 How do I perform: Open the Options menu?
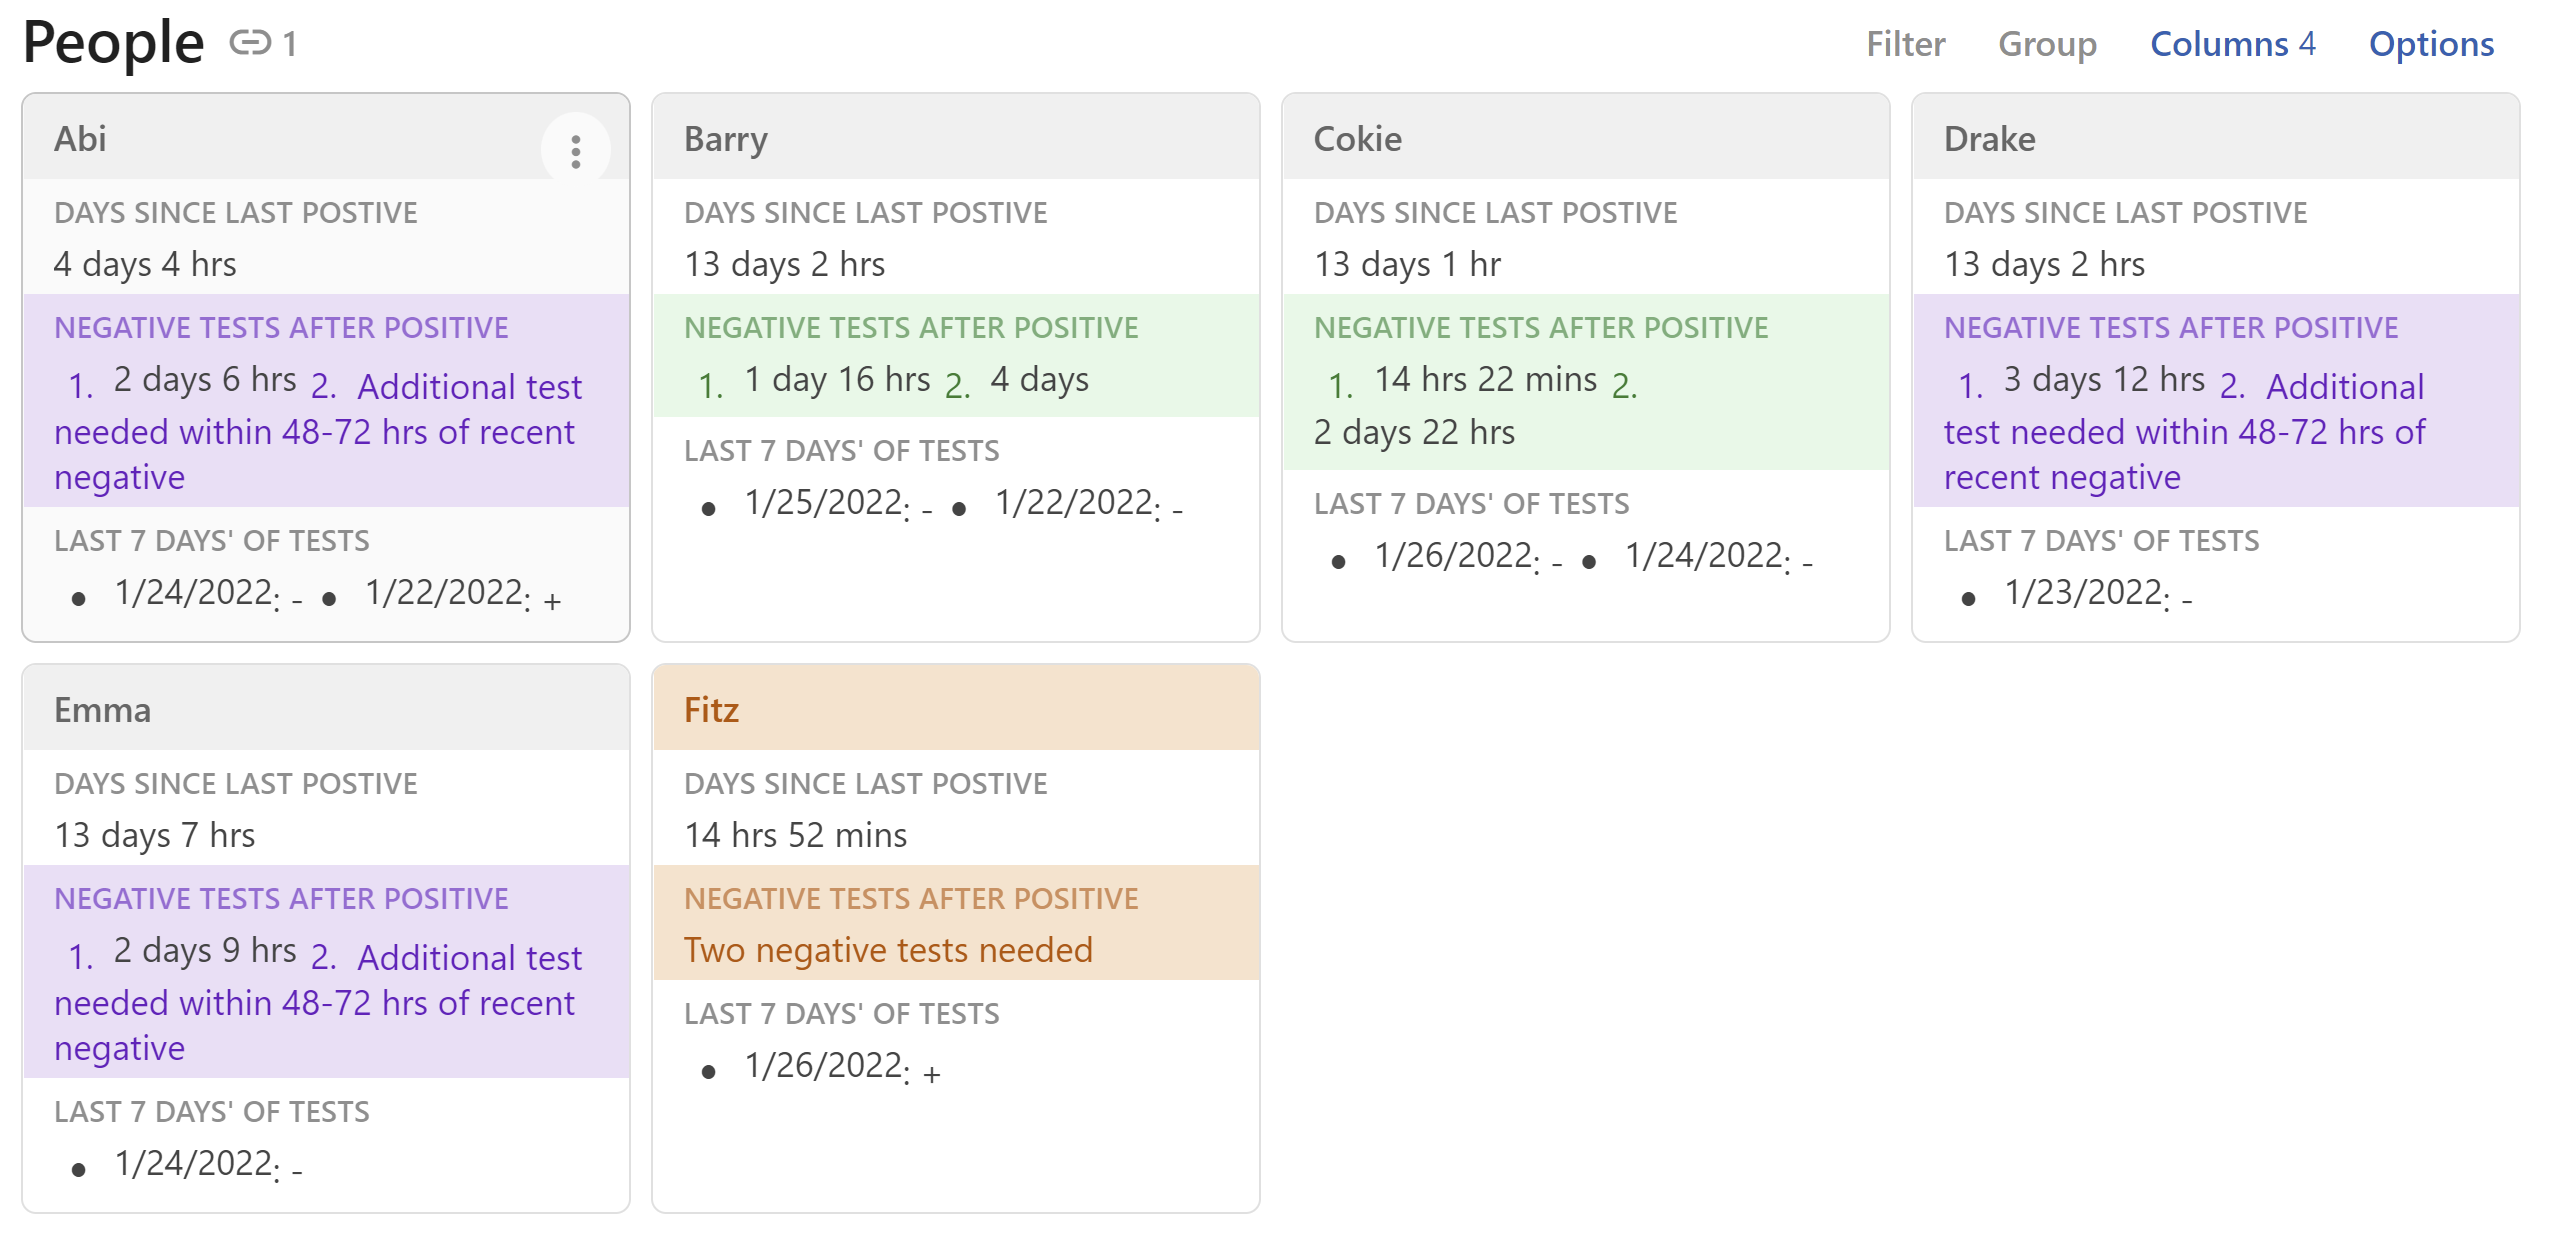(2431, 44)
